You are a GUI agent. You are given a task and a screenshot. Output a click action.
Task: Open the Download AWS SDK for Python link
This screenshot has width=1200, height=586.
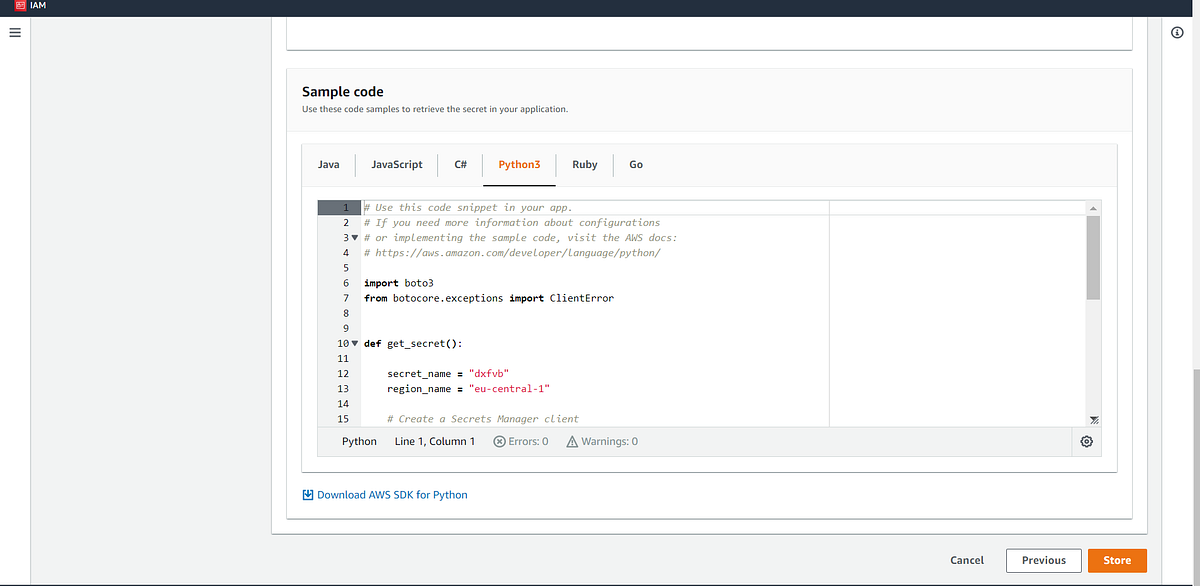pyautogui.click(x=393, y=494)
